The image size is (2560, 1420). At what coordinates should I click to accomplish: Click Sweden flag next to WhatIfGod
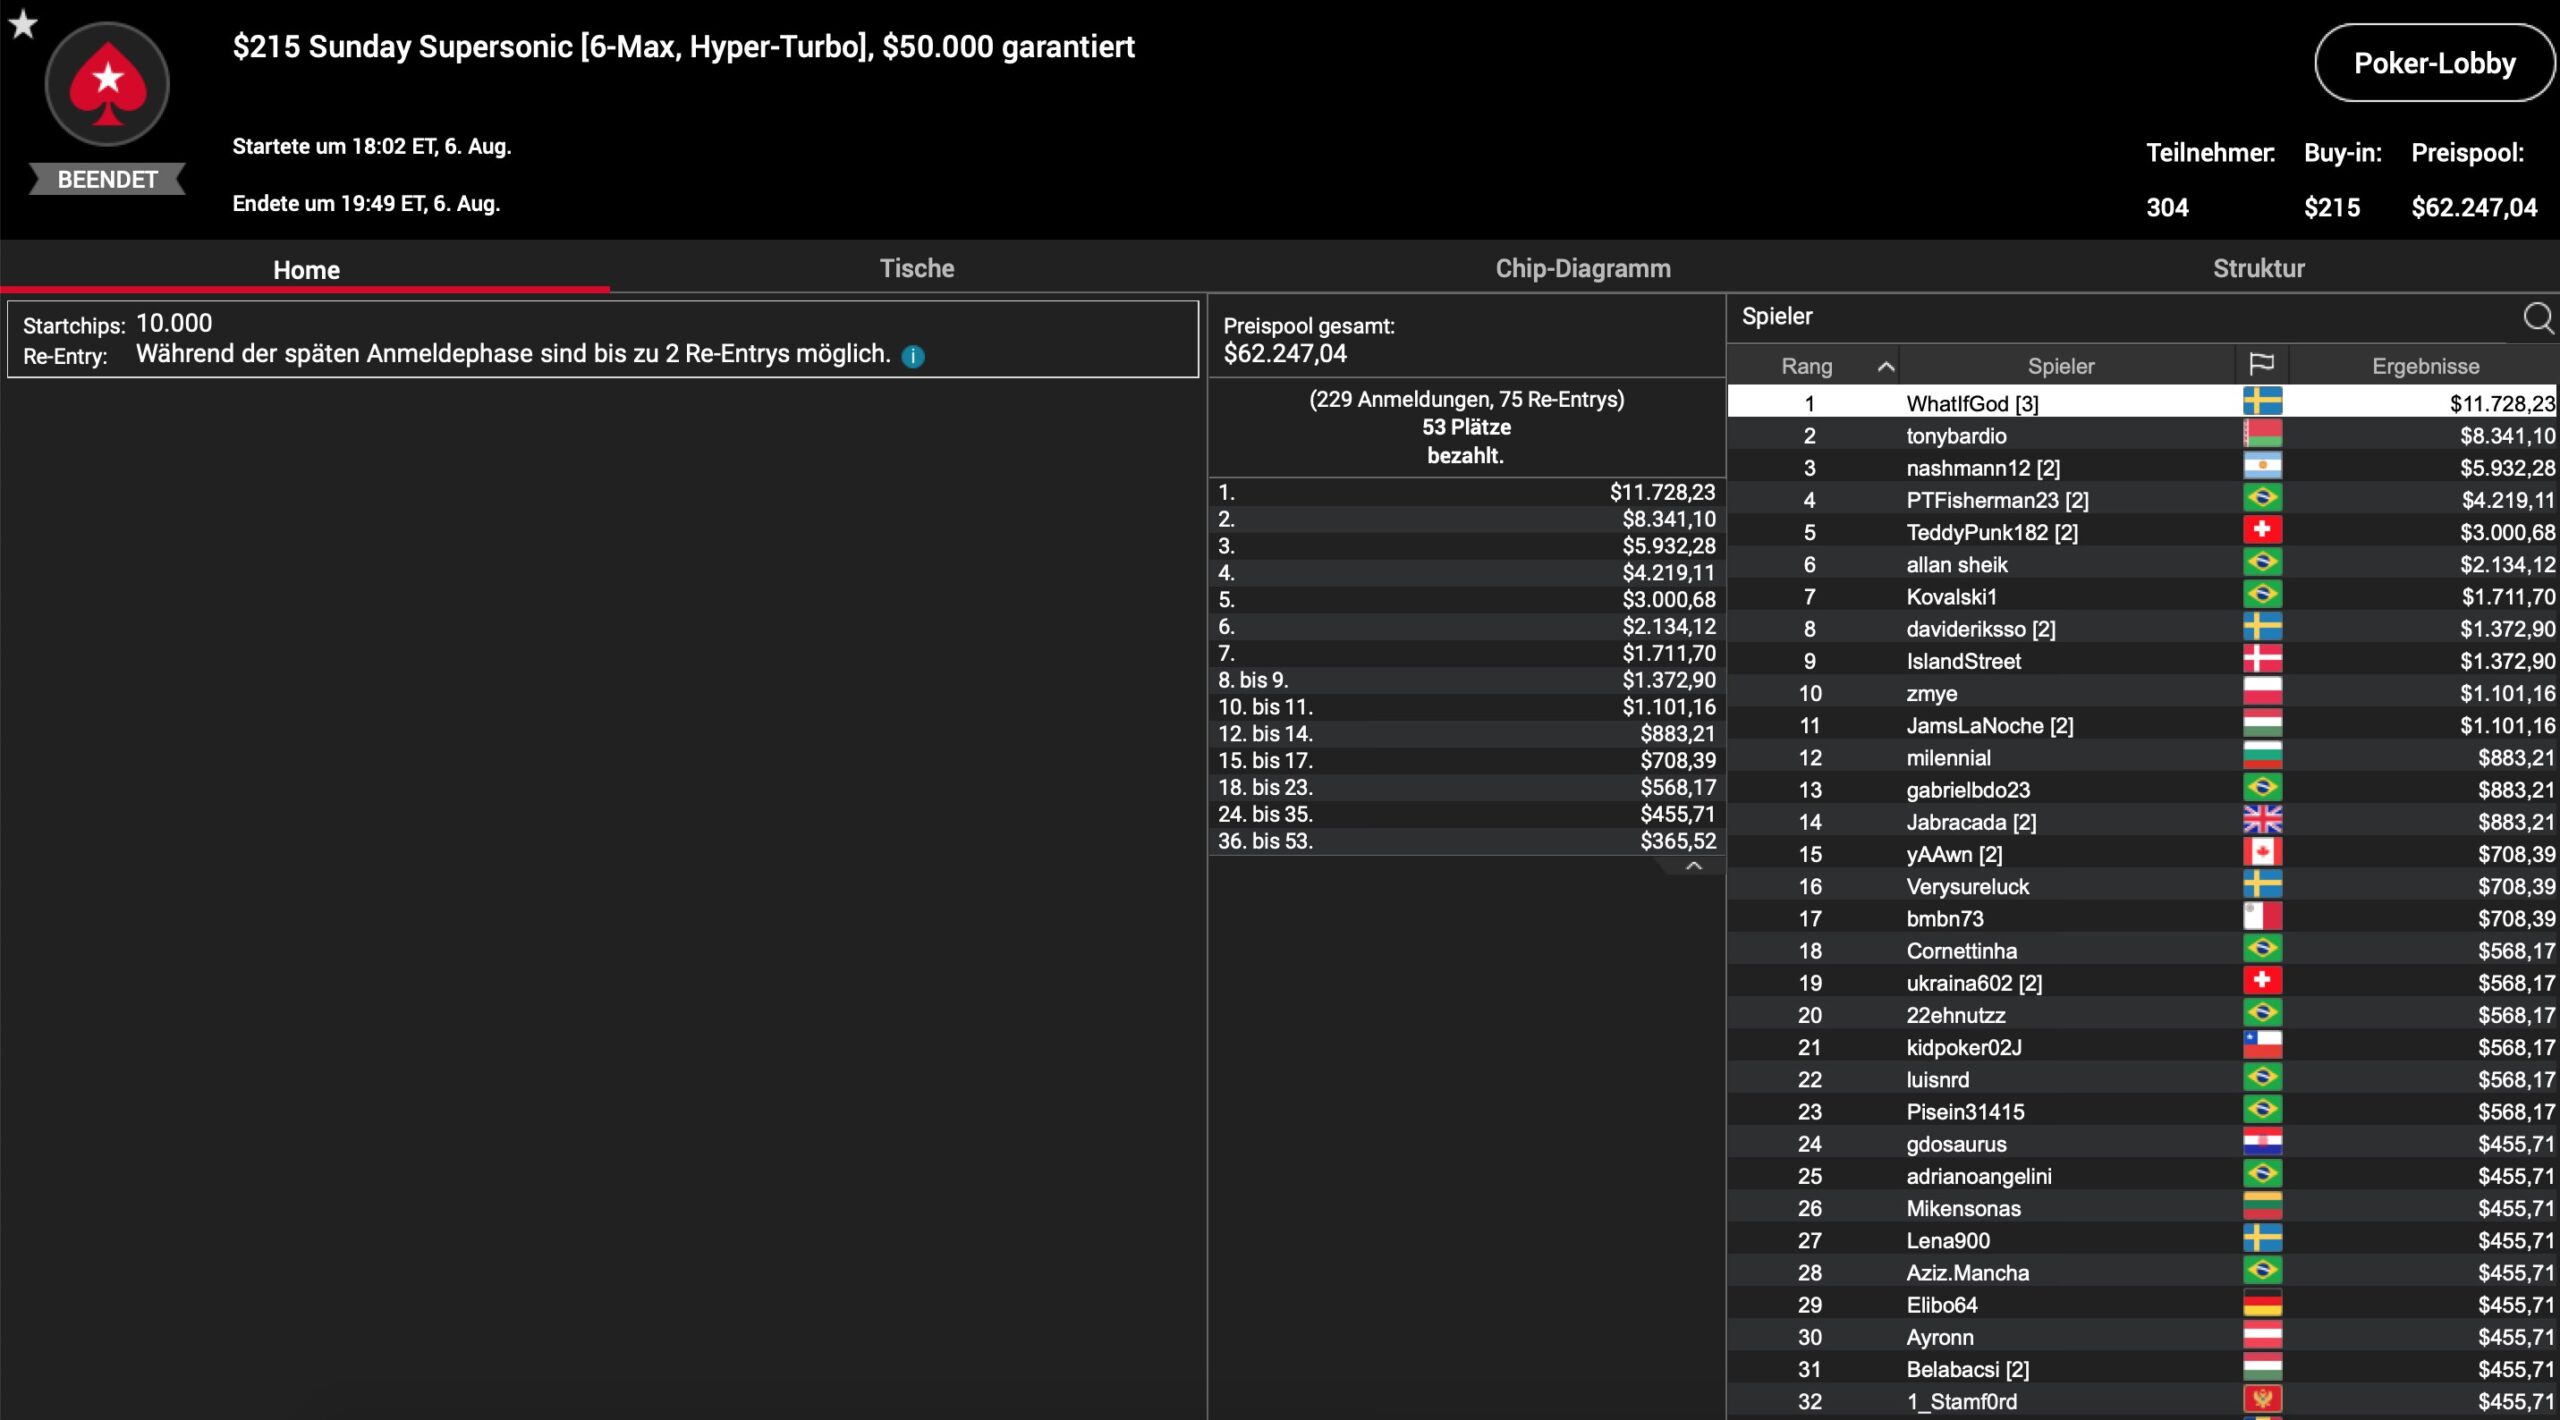point(2261,402)
